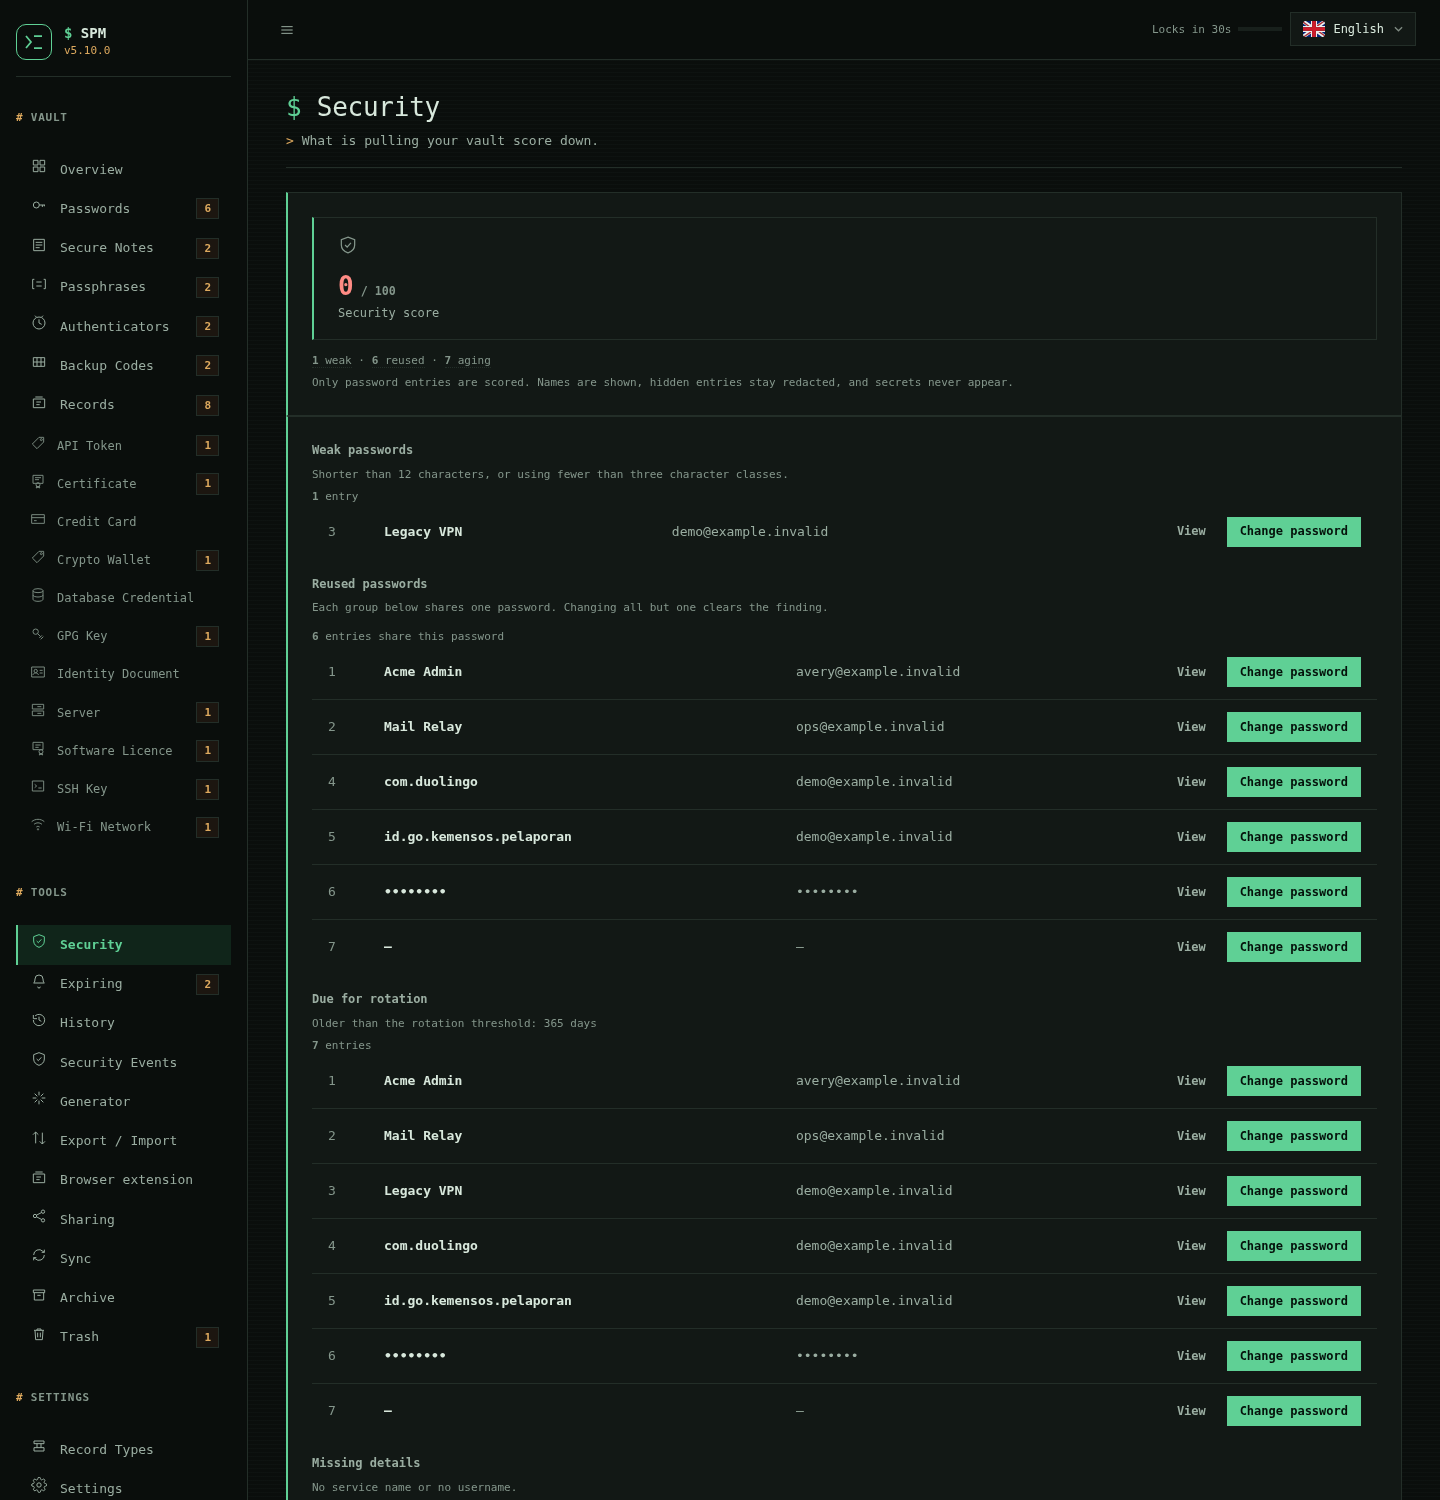Click the Trash bin icon
The width and height of the screenshot is (1440, 1500).
pyautogui.click(x=39, y=1334)
